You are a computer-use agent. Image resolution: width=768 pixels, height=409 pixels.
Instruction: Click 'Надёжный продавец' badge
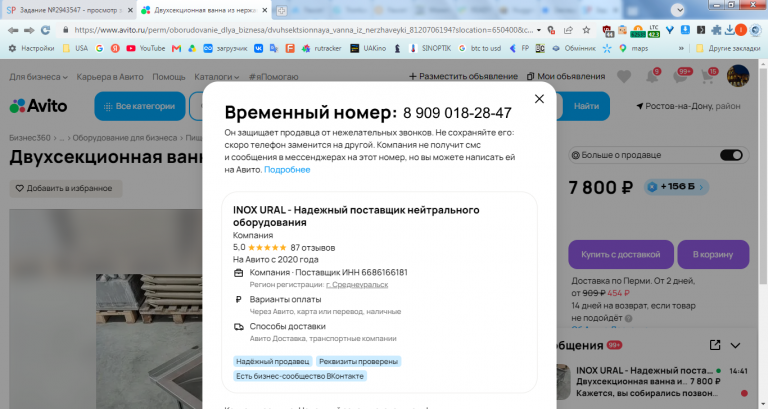tap(273, 361)
